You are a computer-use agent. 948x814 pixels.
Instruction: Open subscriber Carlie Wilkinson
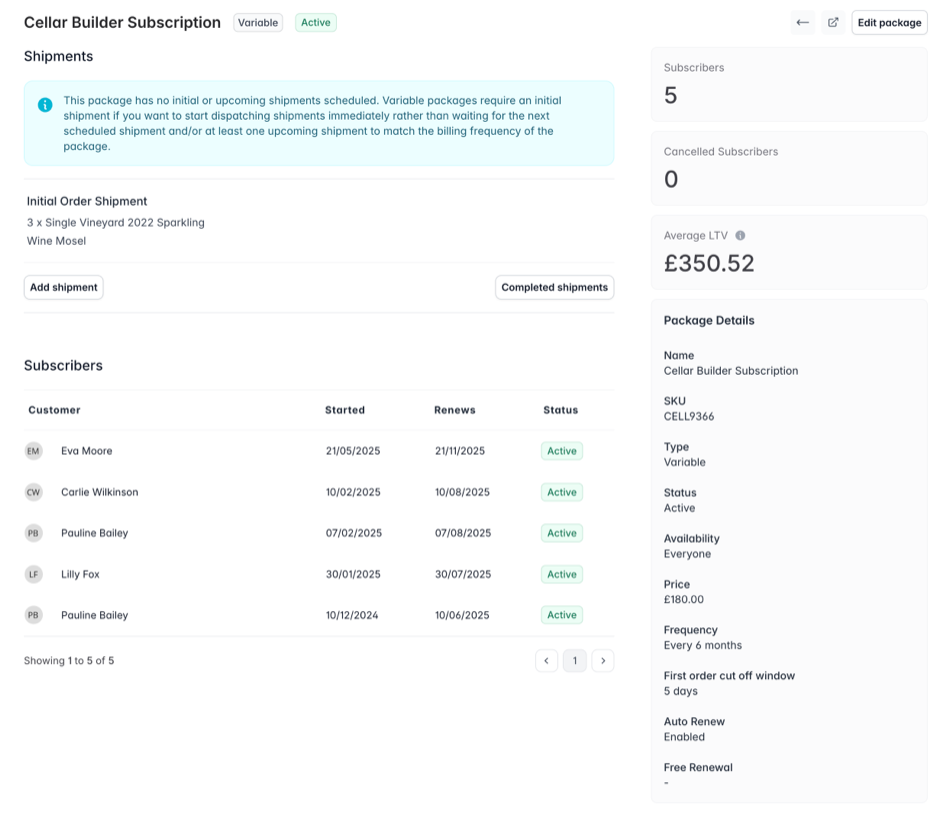point(100,492)
